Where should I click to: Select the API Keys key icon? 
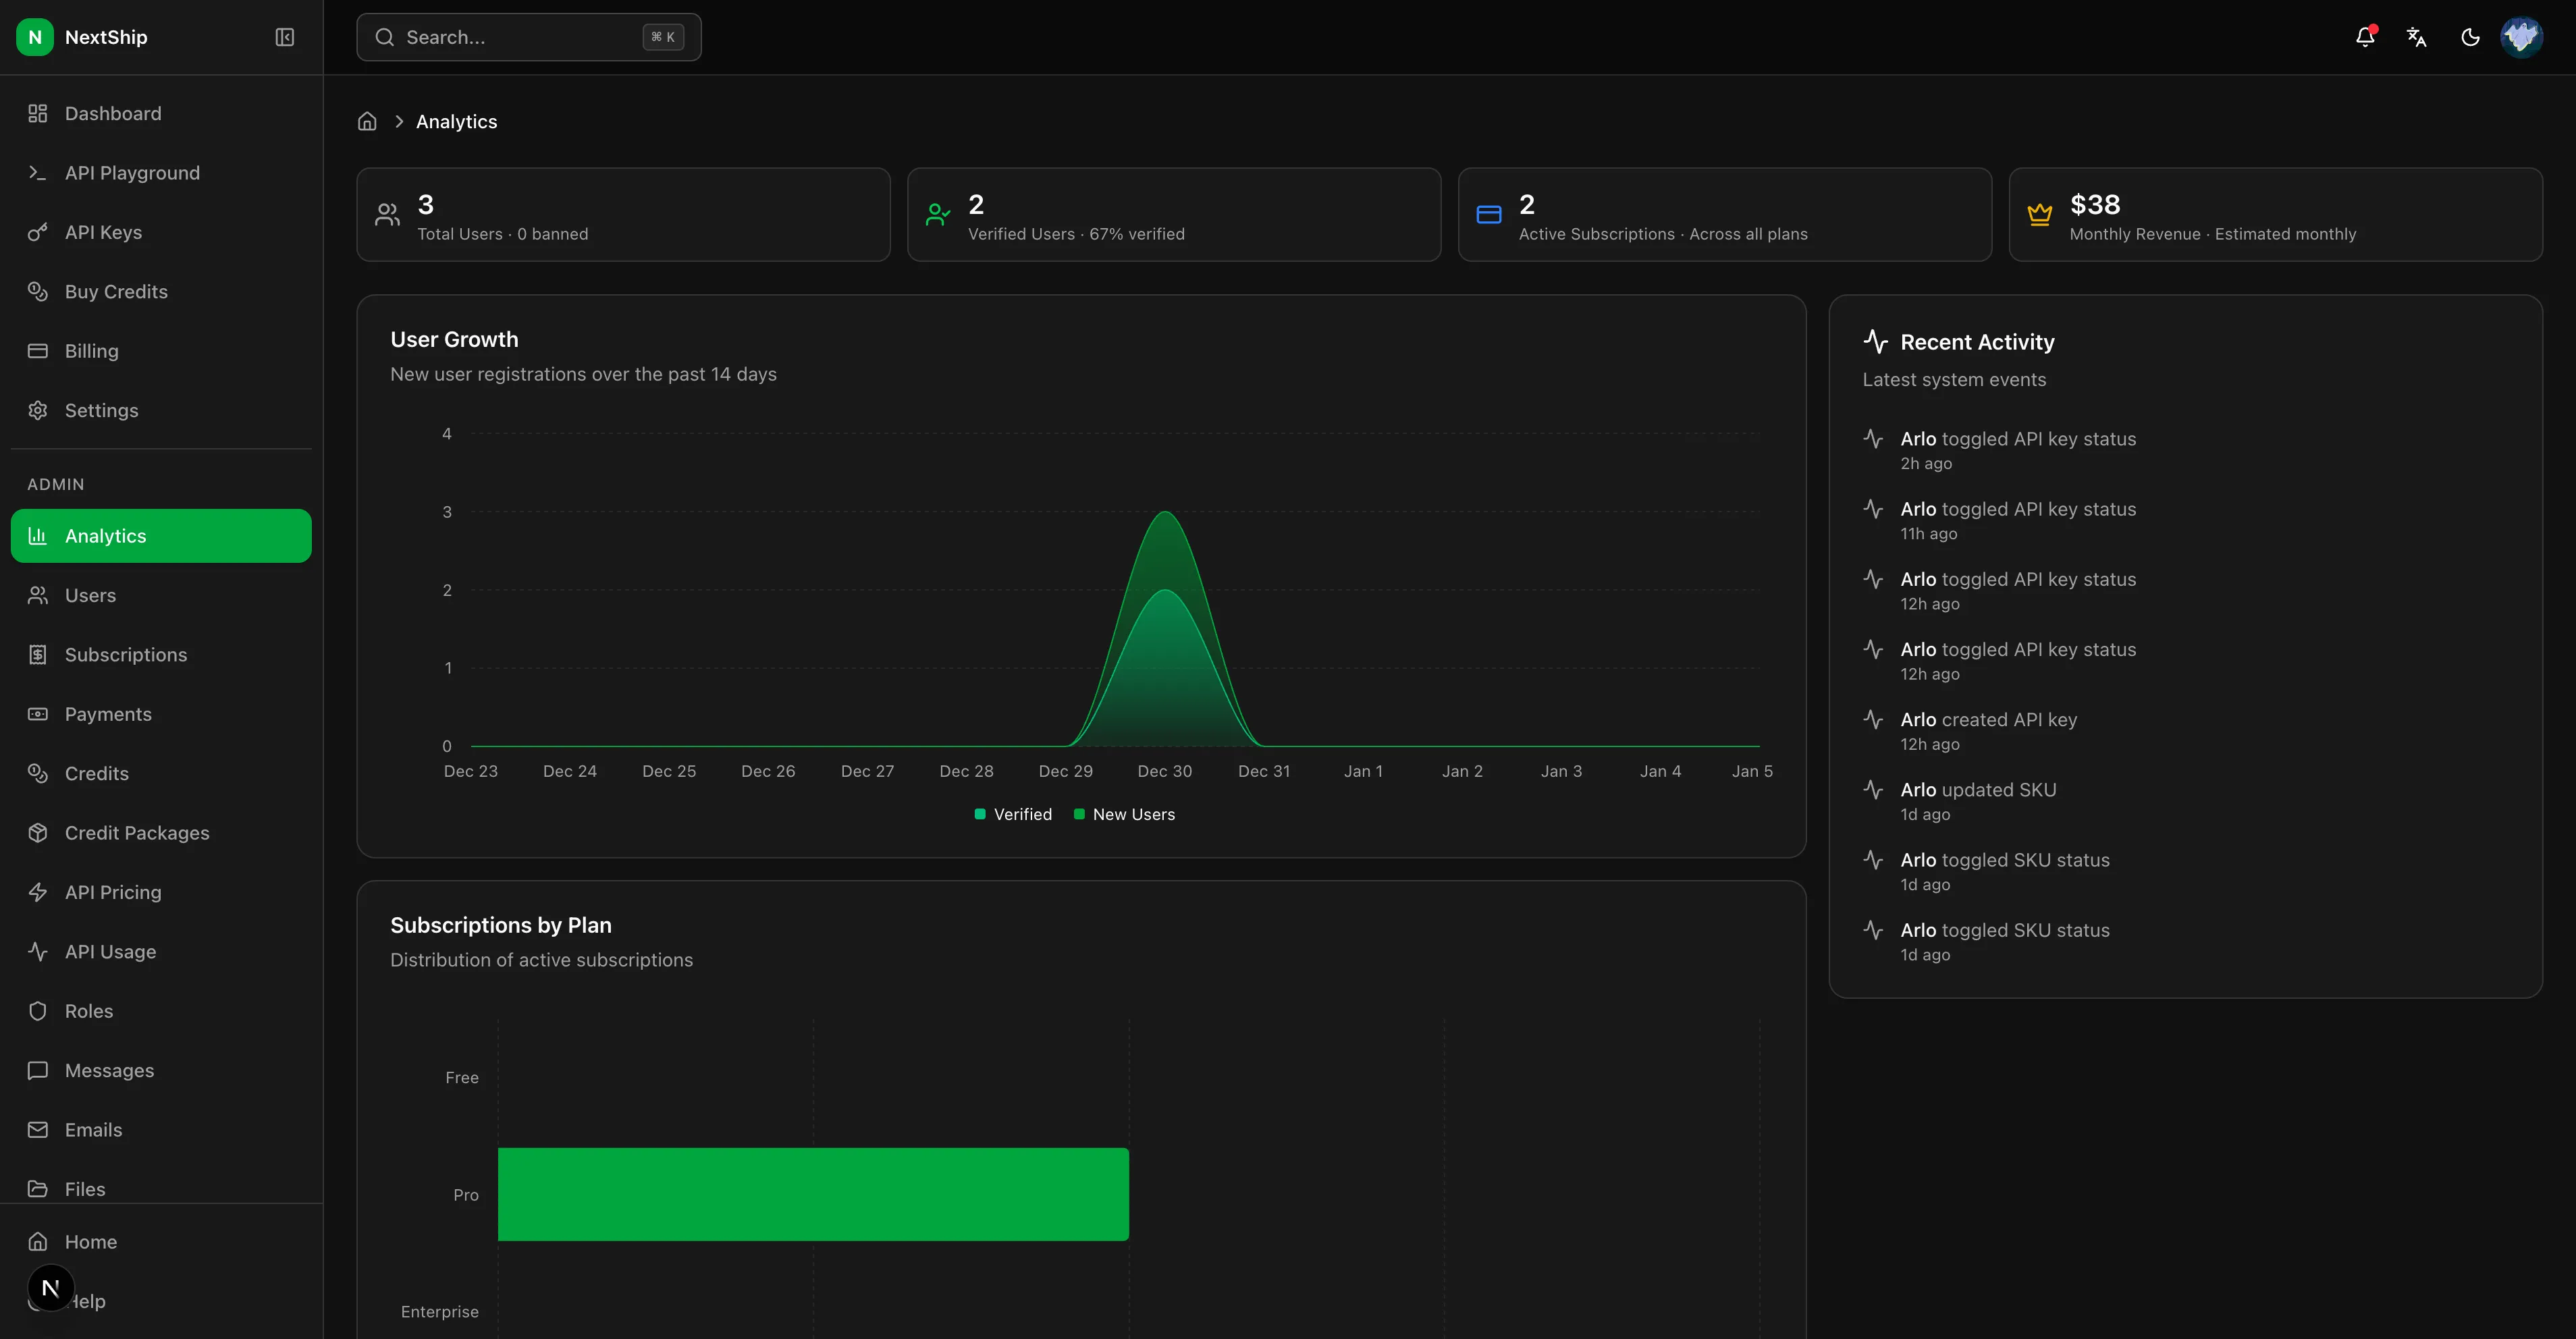point(37,231)
